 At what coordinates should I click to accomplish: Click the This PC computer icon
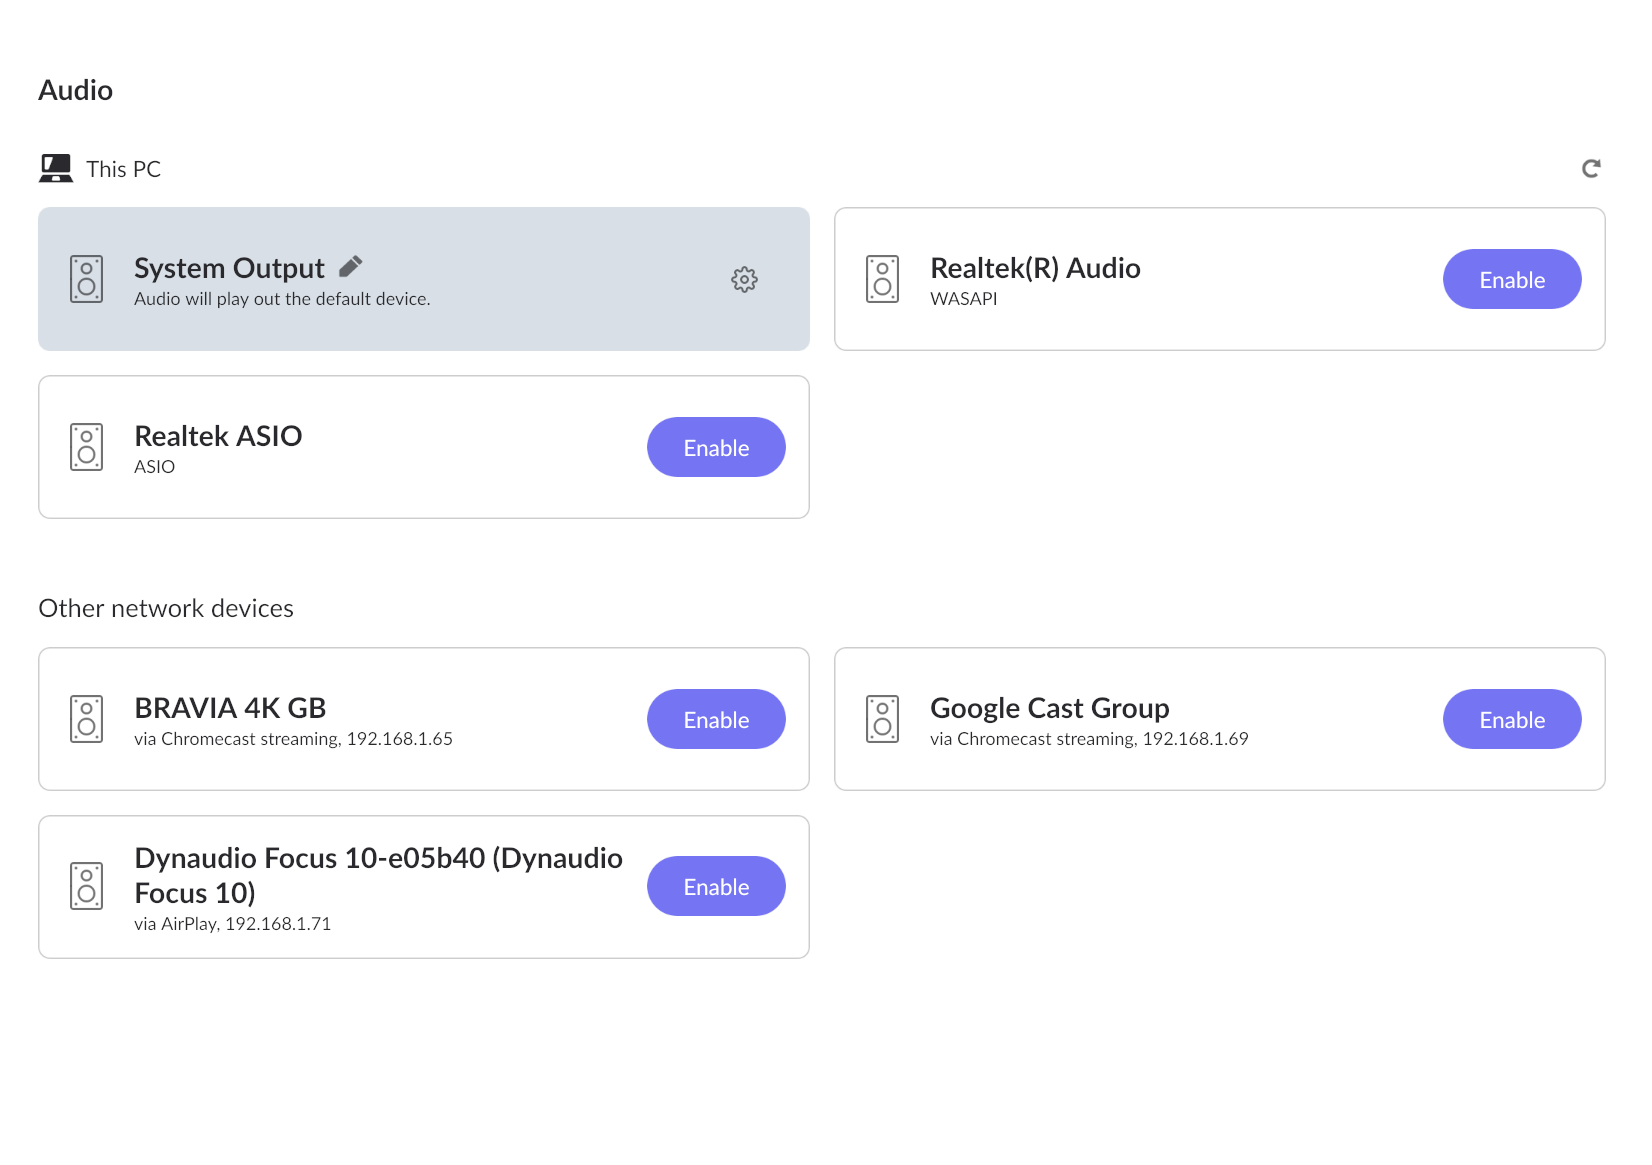56,168
